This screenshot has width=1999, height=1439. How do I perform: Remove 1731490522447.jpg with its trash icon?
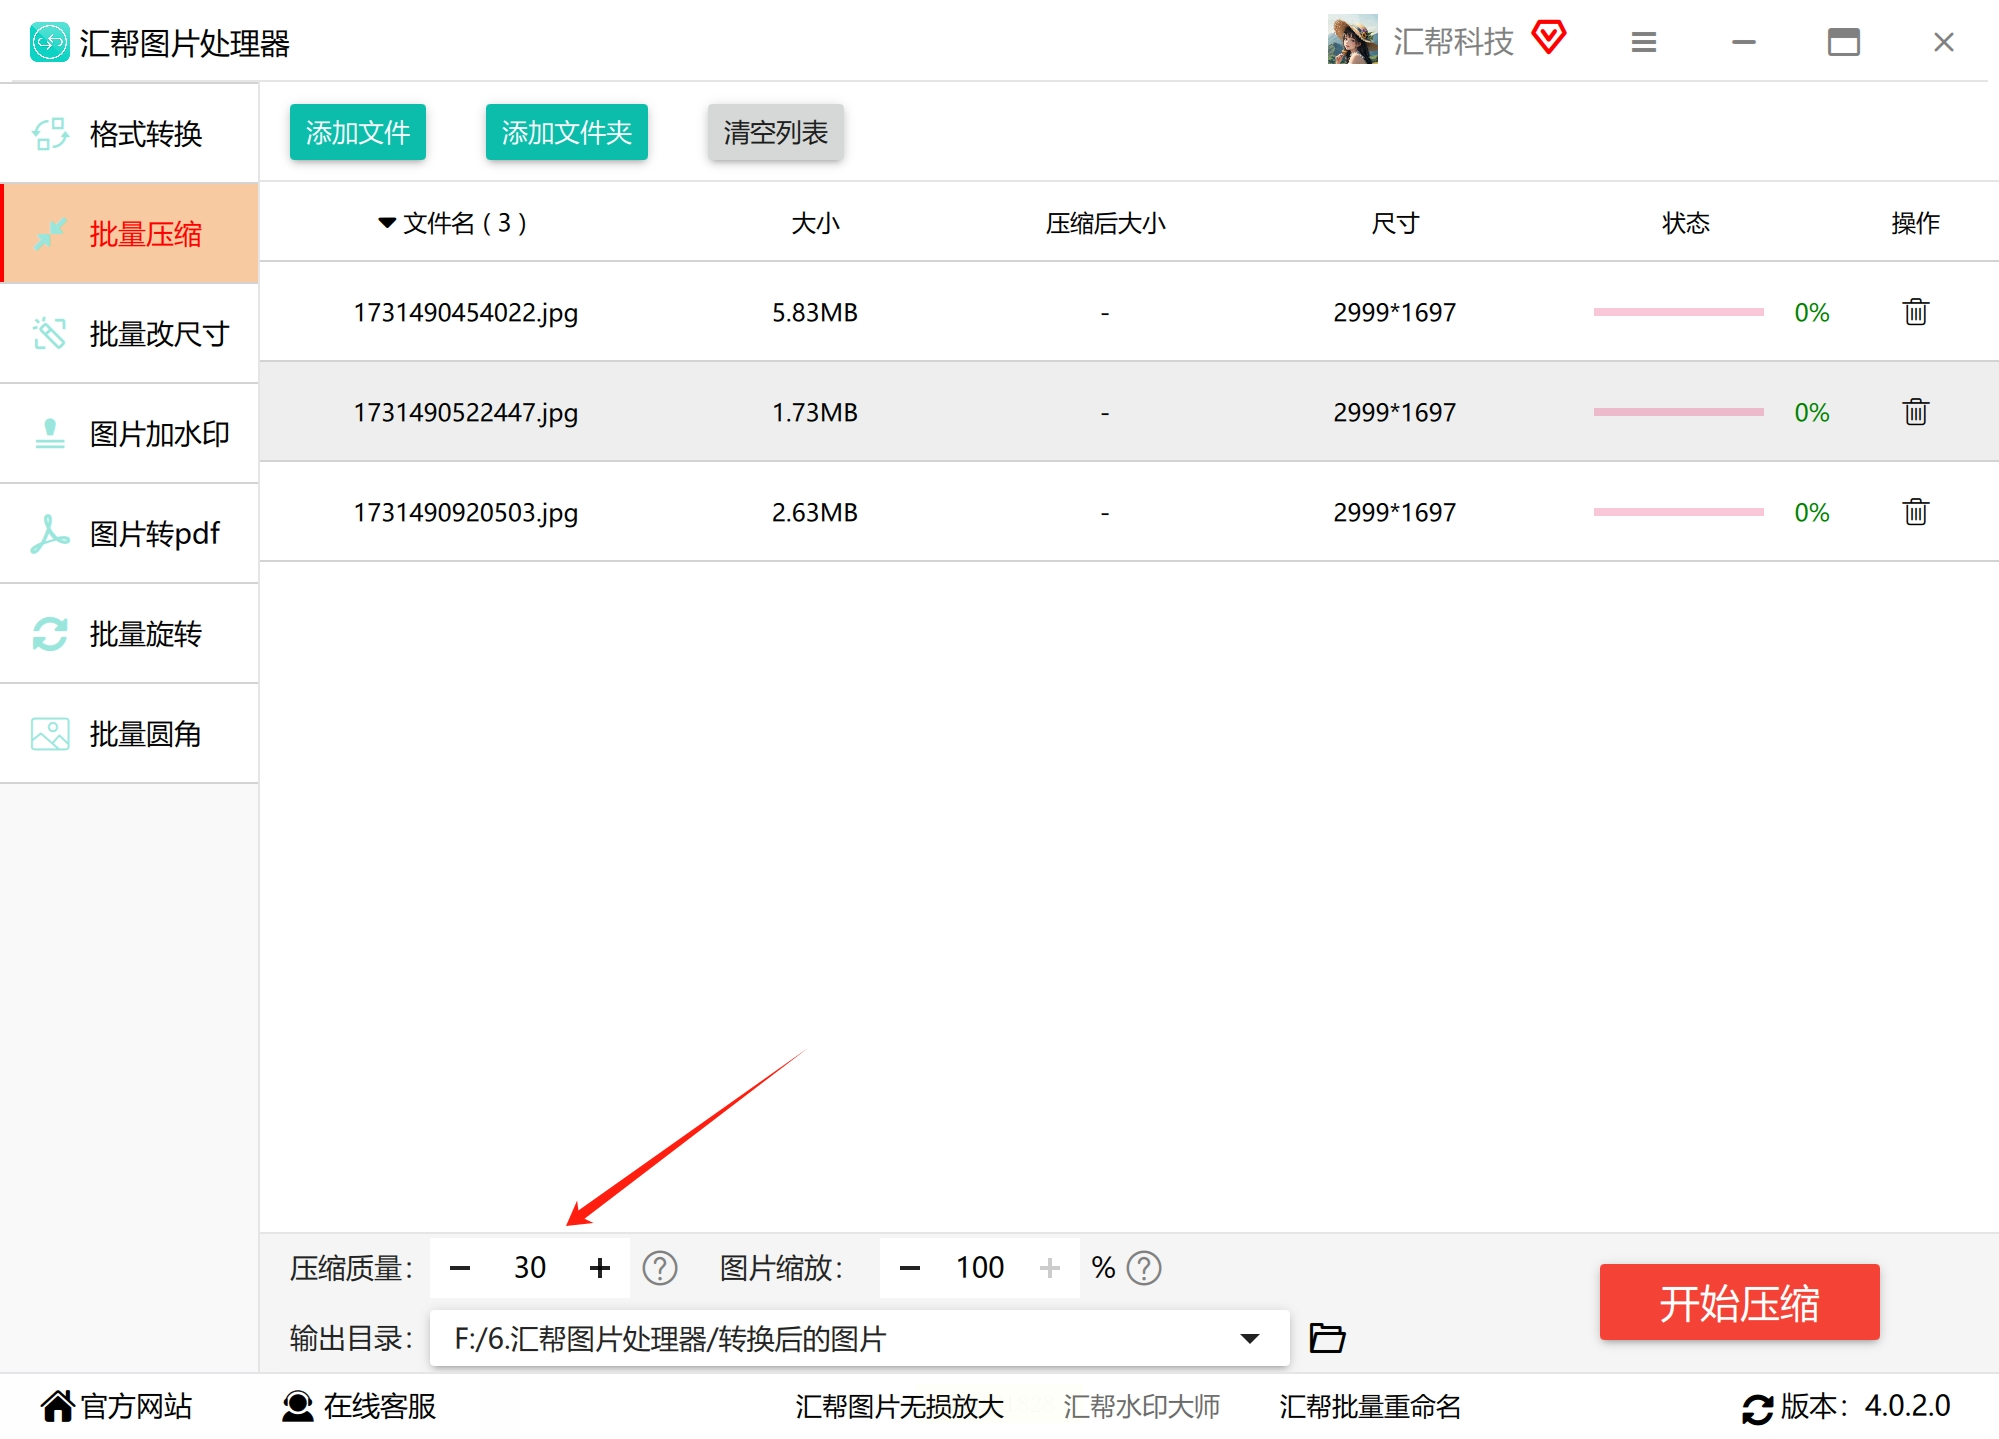point(1915,412)
